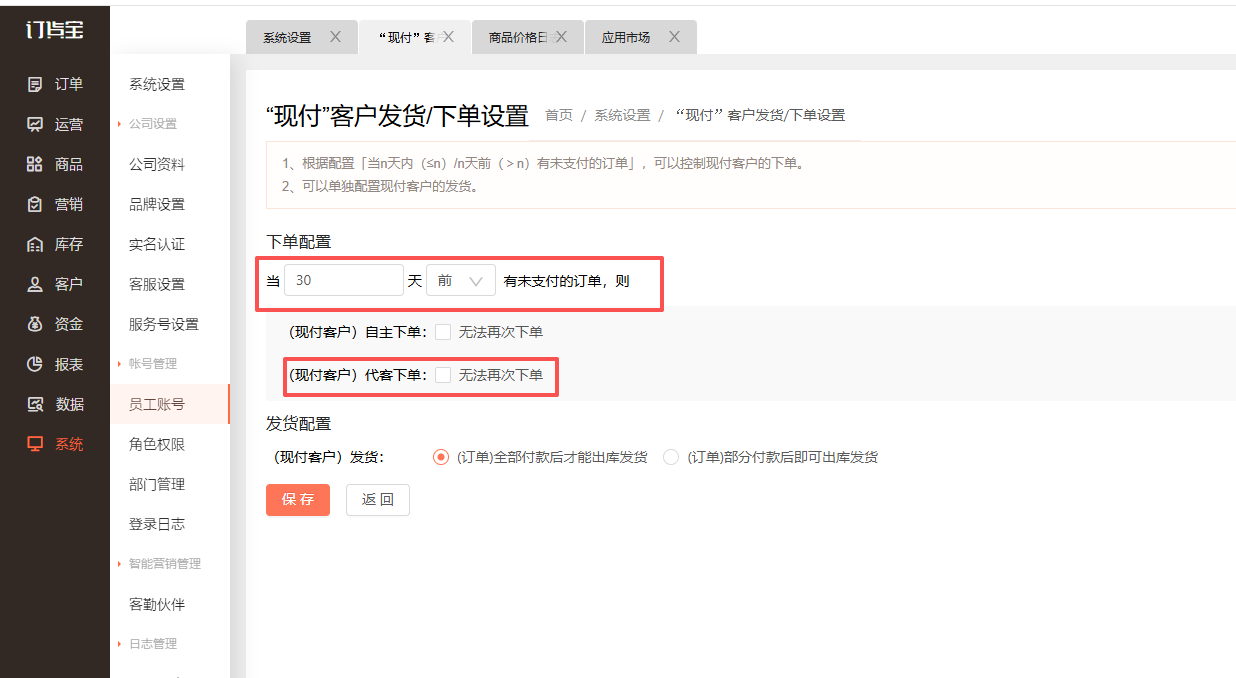Open 服务号设置 in the submenu
Screen dimensions: 1236x678
[x=164, y=325]
